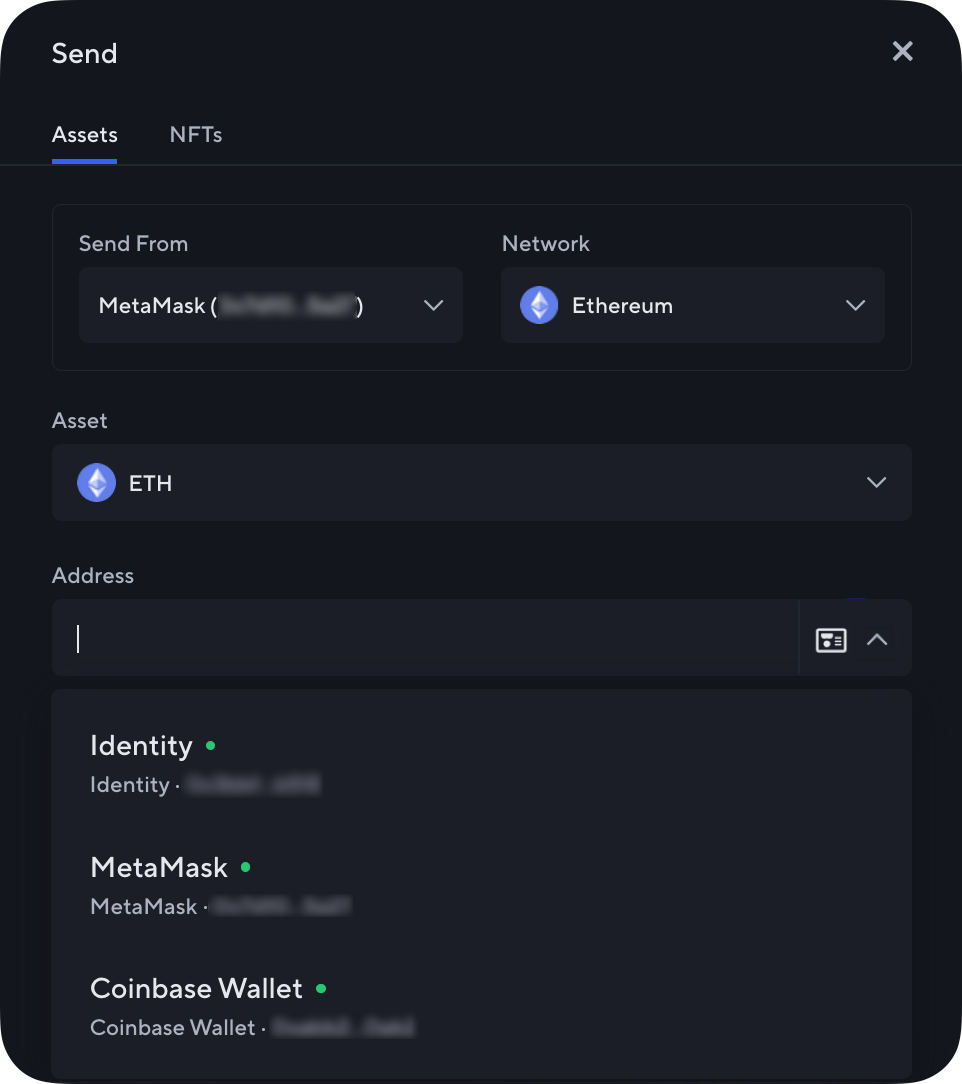Open the Send From account dropdown
Image resolution: width=962 pixels, height=1084 pixels.
pyautogui.click(x=433, y=305)
